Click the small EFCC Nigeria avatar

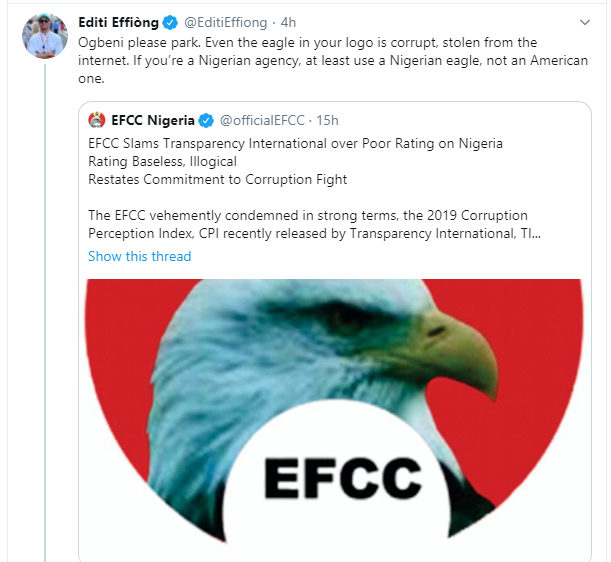pyautogui.click(x=96, y=121)
